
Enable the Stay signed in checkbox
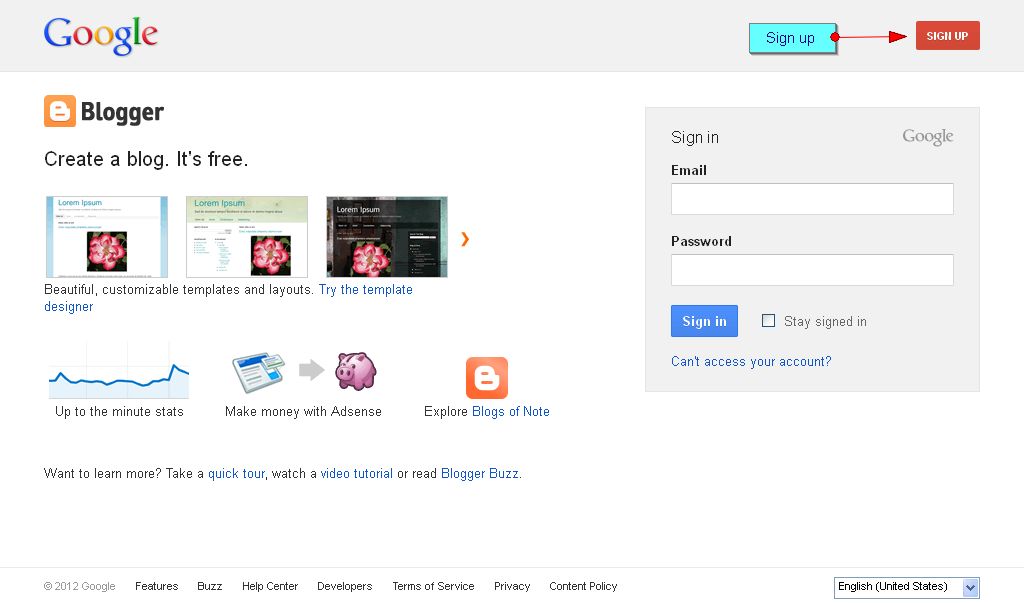768,321
